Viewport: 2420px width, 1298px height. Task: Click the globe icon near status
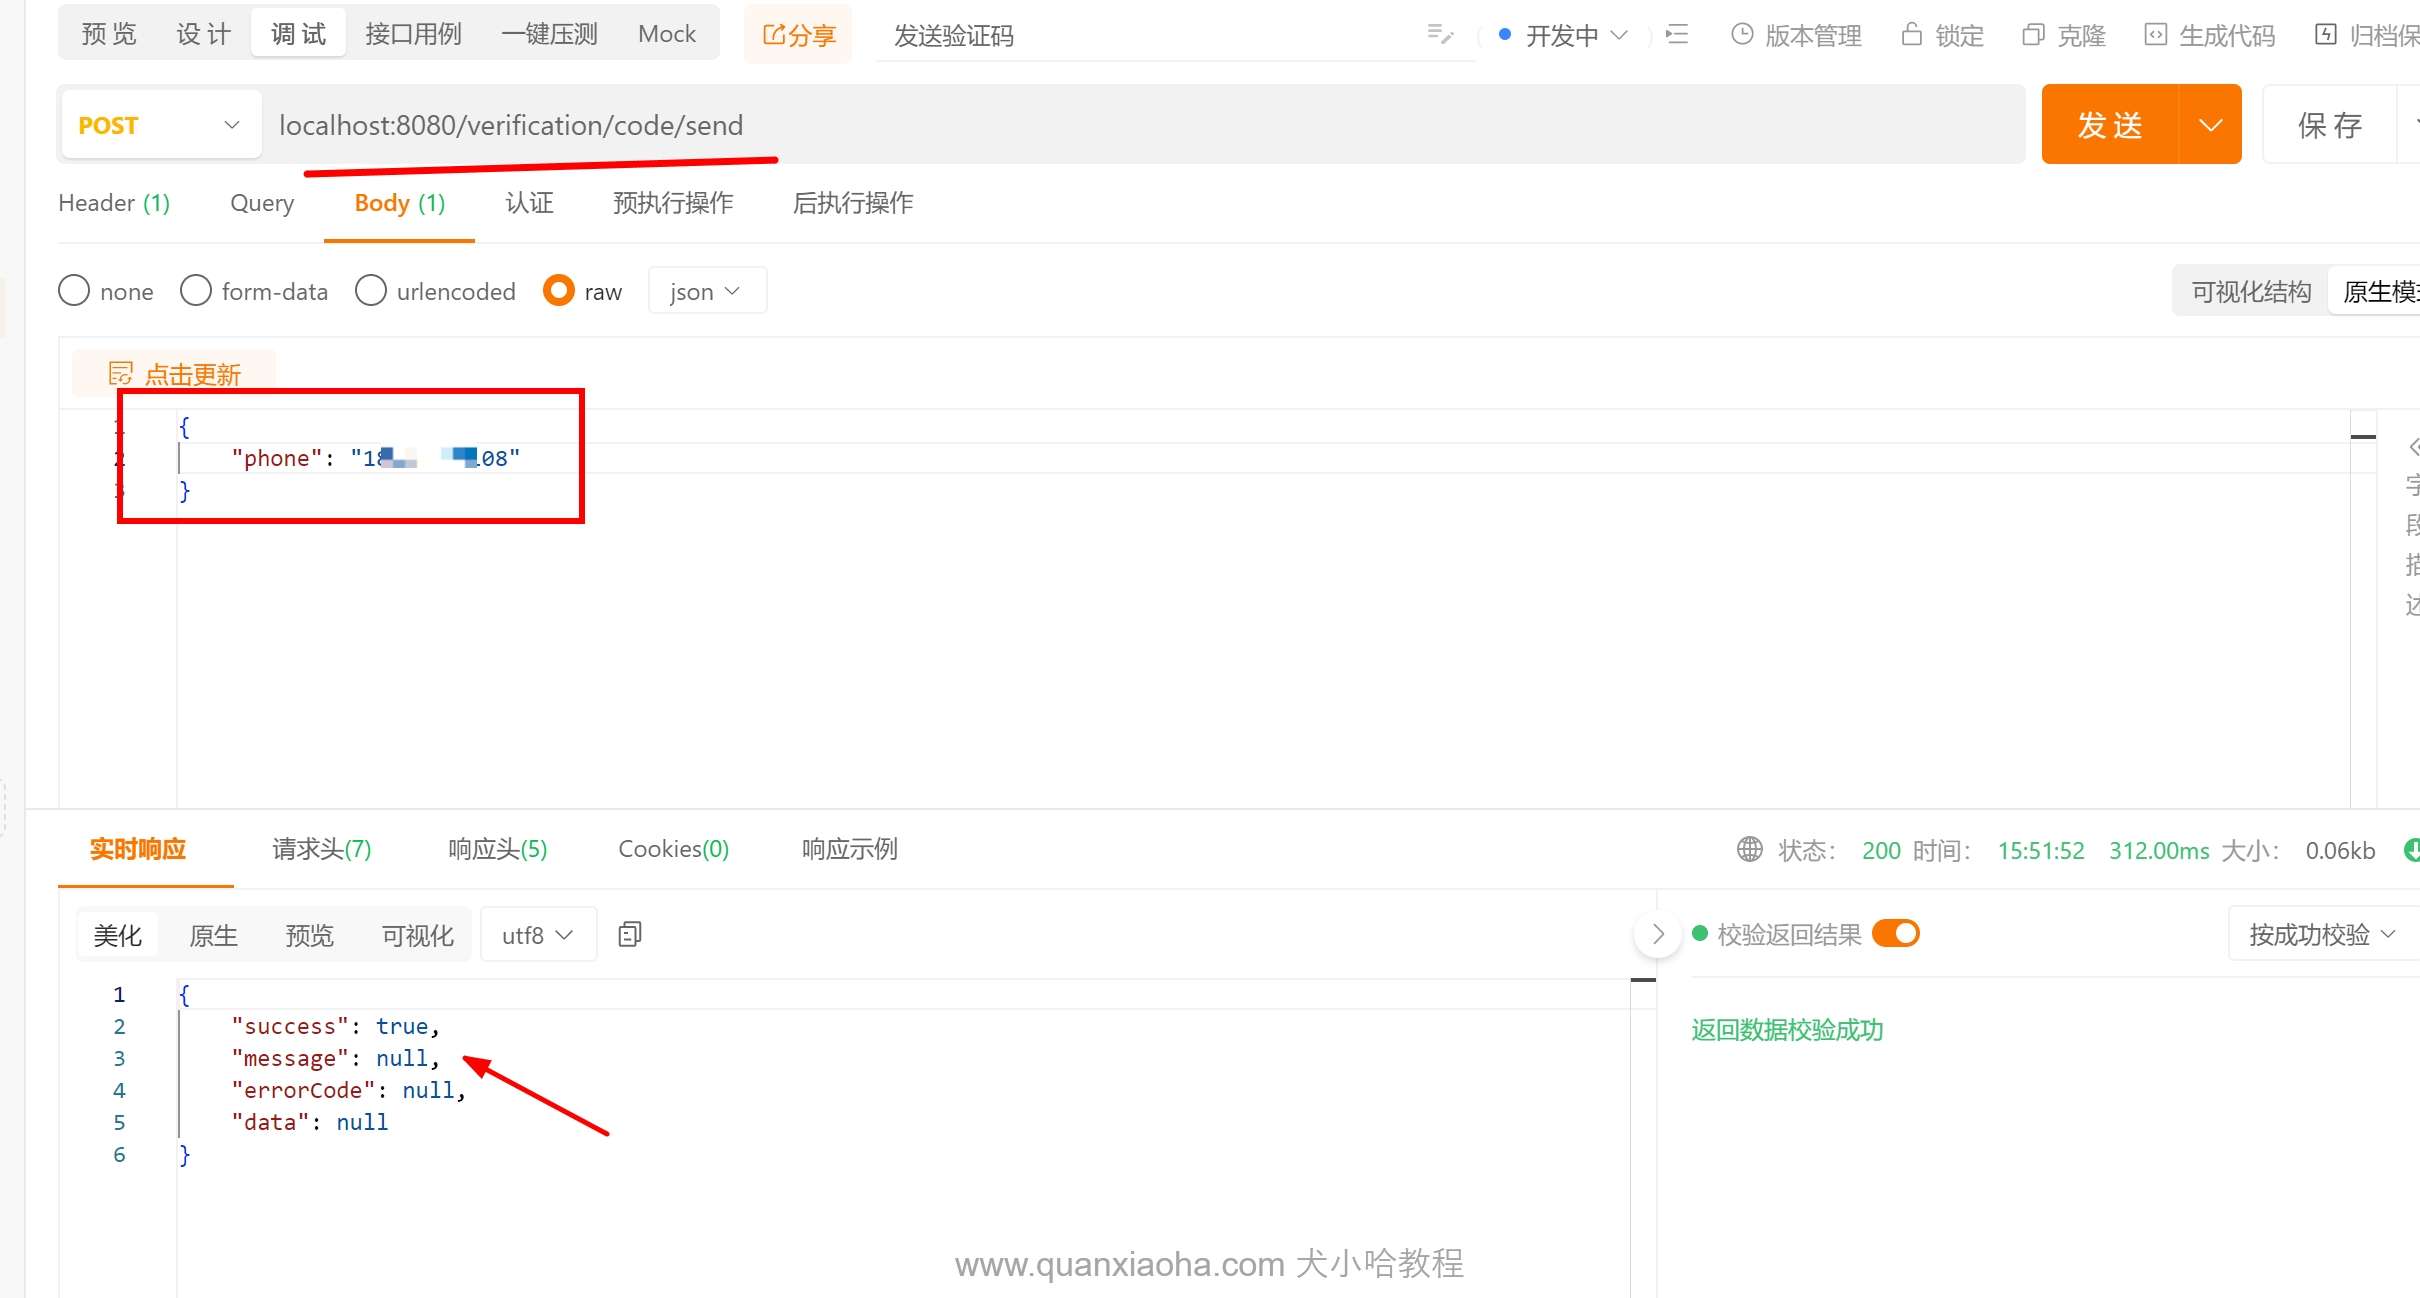point(1750,850)
